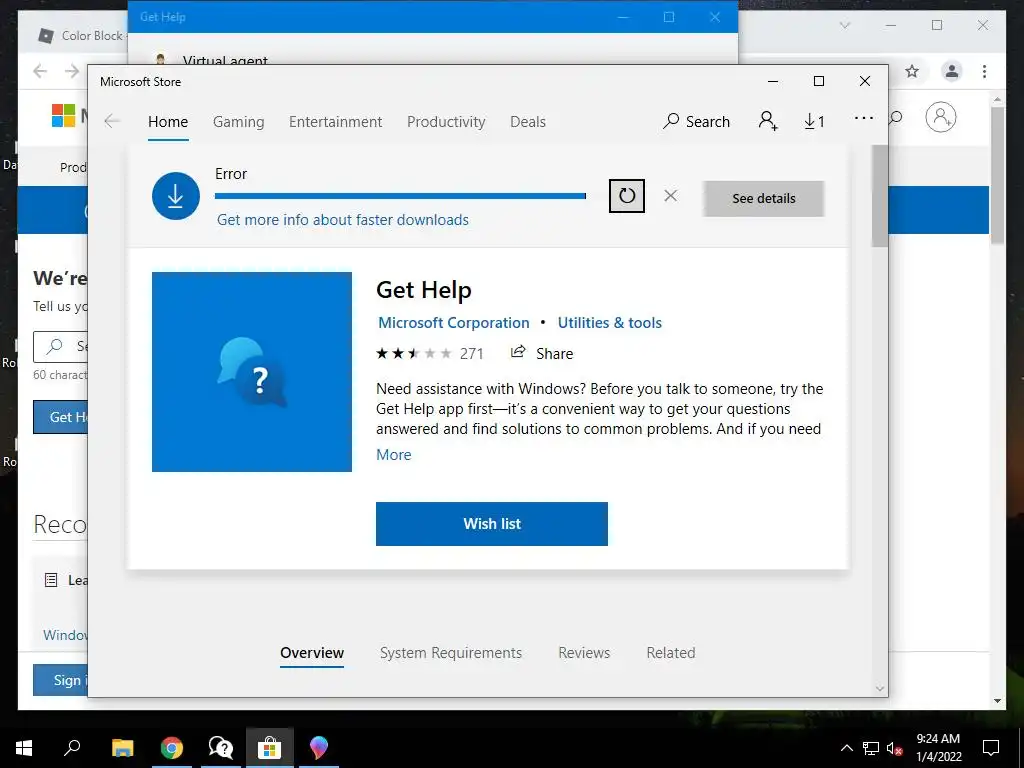
Task: Open Utilities & tools category link
Action: click(609, 323)
